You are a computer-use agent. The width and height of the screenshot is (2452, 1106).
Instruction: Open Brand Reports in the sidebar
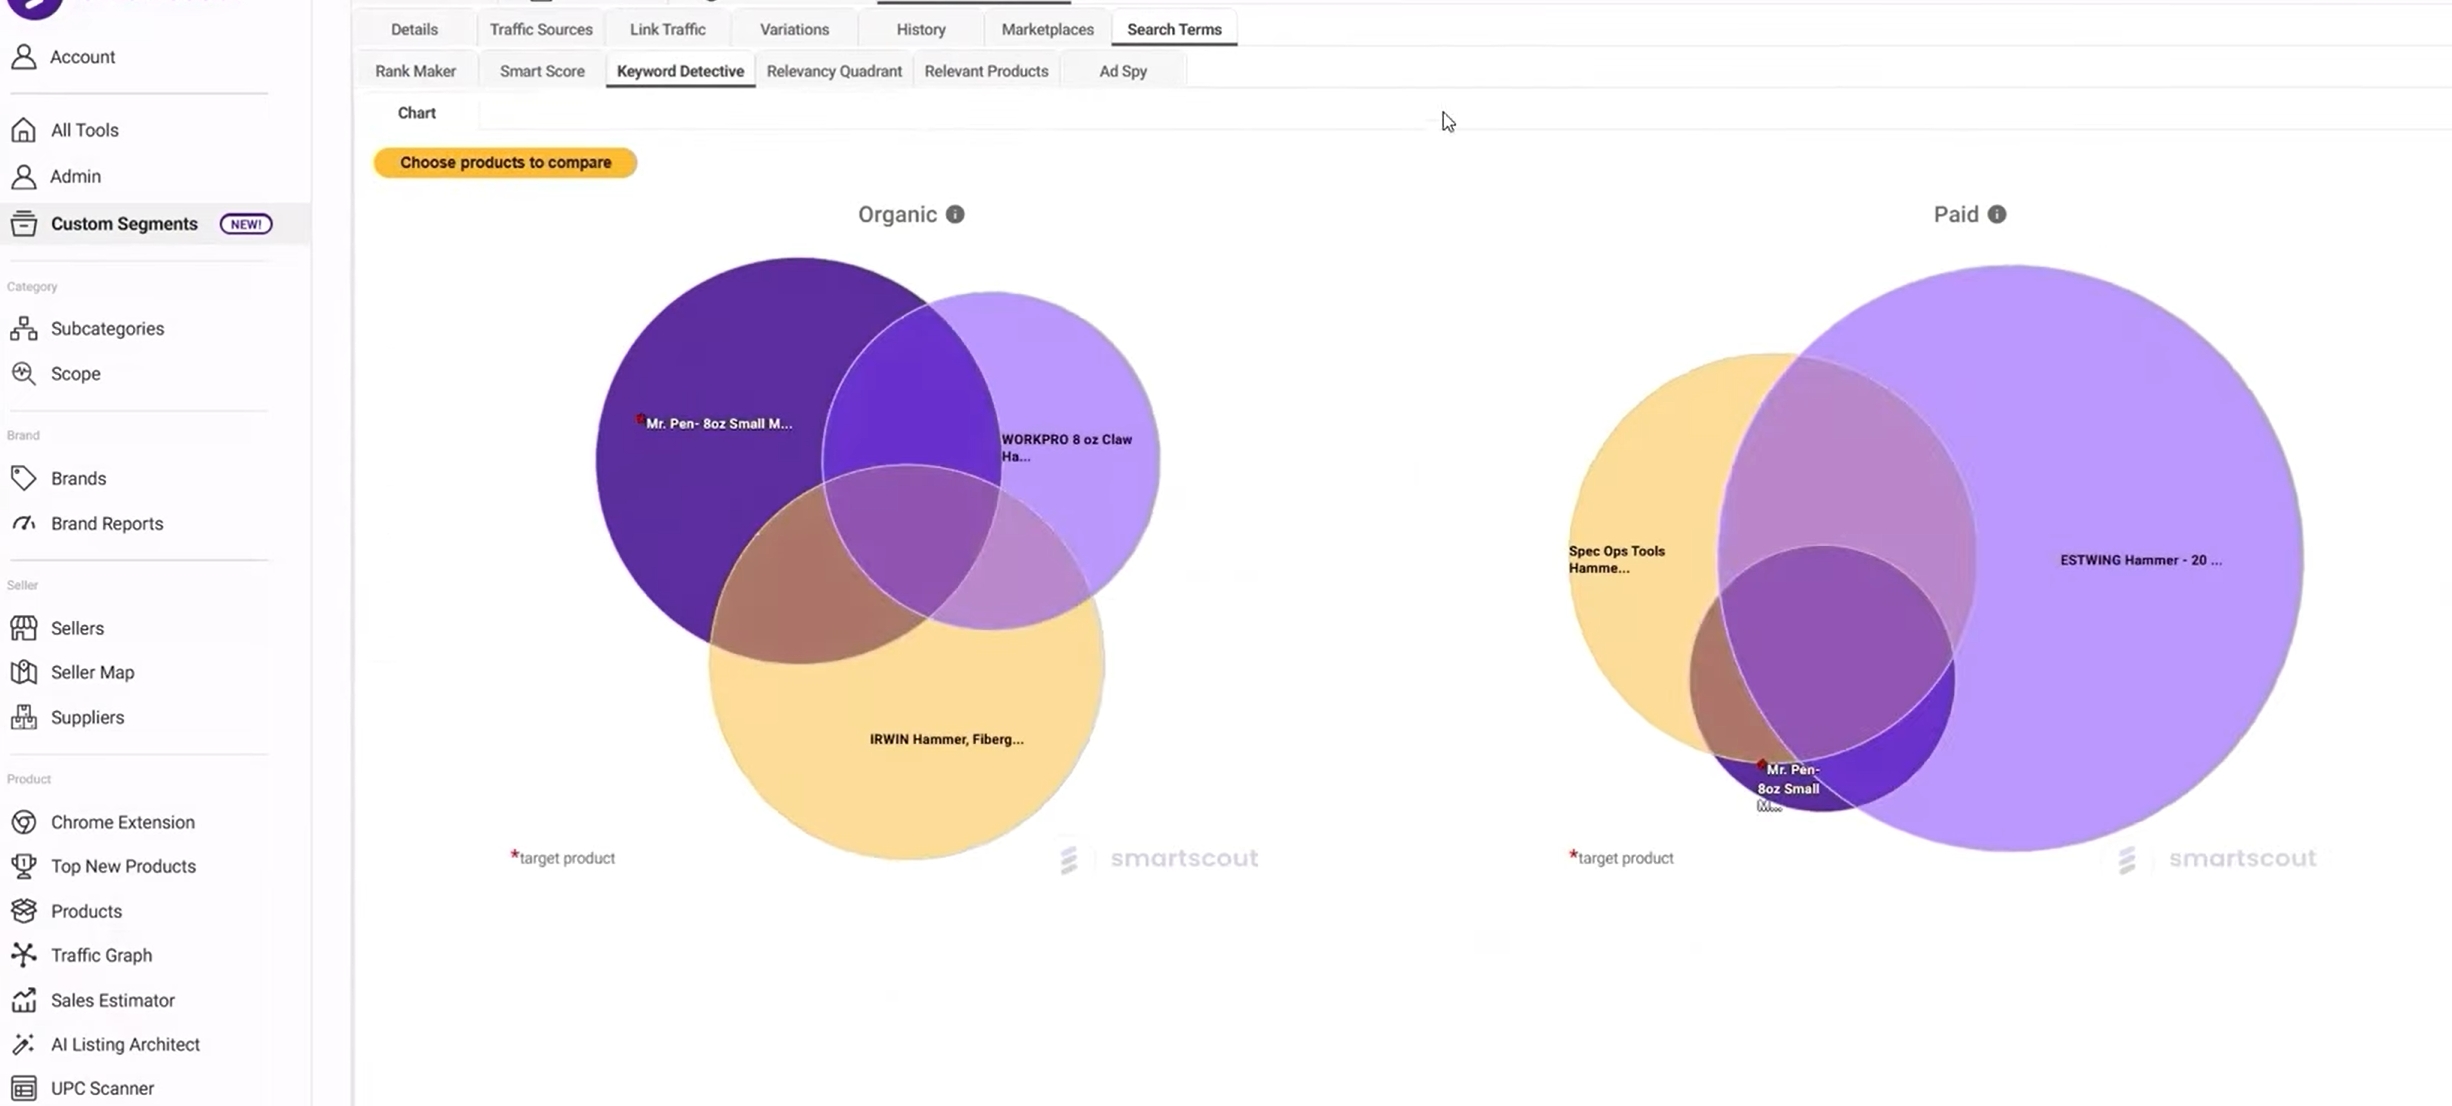tap(107, 523)
